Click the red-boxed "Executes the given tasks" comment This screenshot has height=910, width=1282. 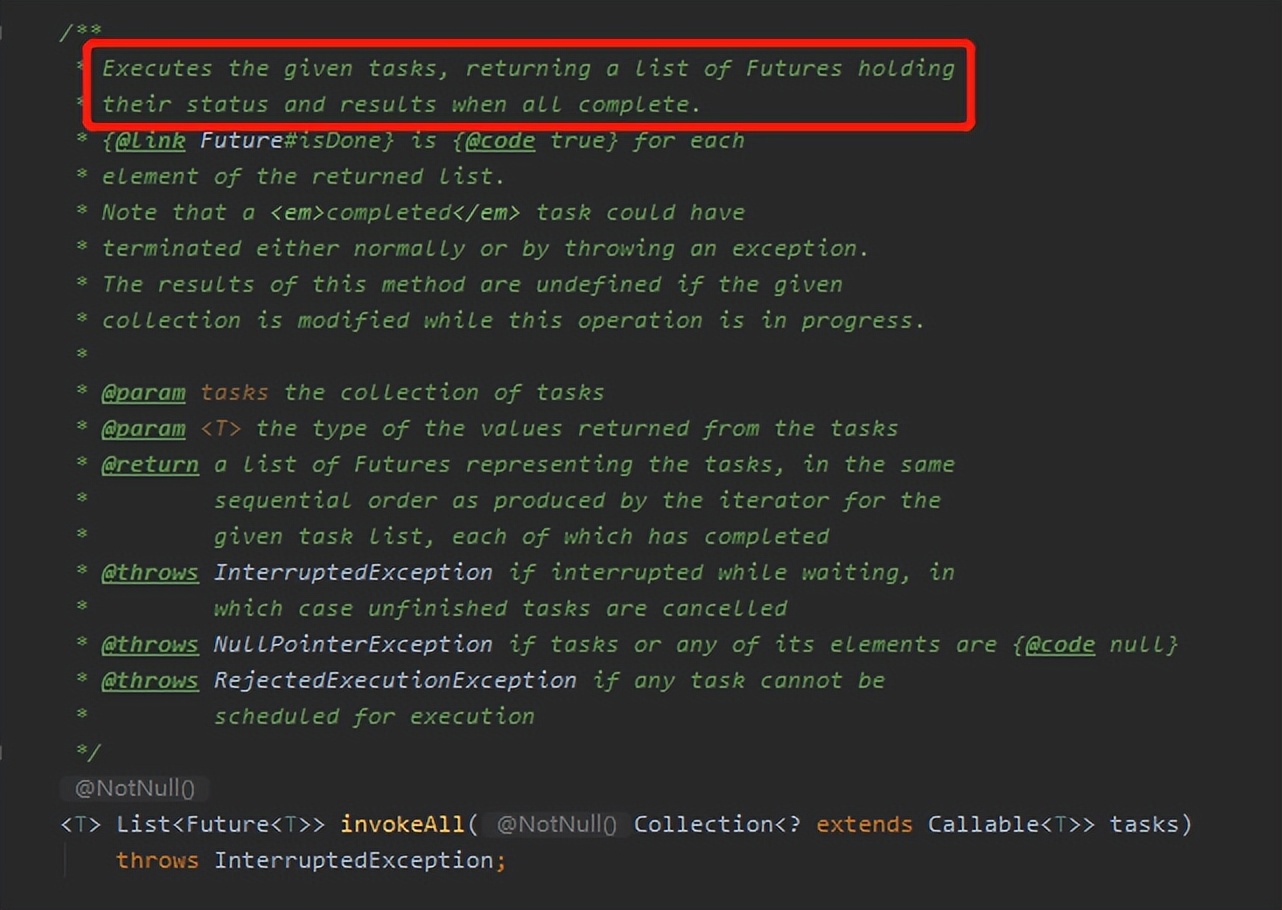[x=528, y=86]
